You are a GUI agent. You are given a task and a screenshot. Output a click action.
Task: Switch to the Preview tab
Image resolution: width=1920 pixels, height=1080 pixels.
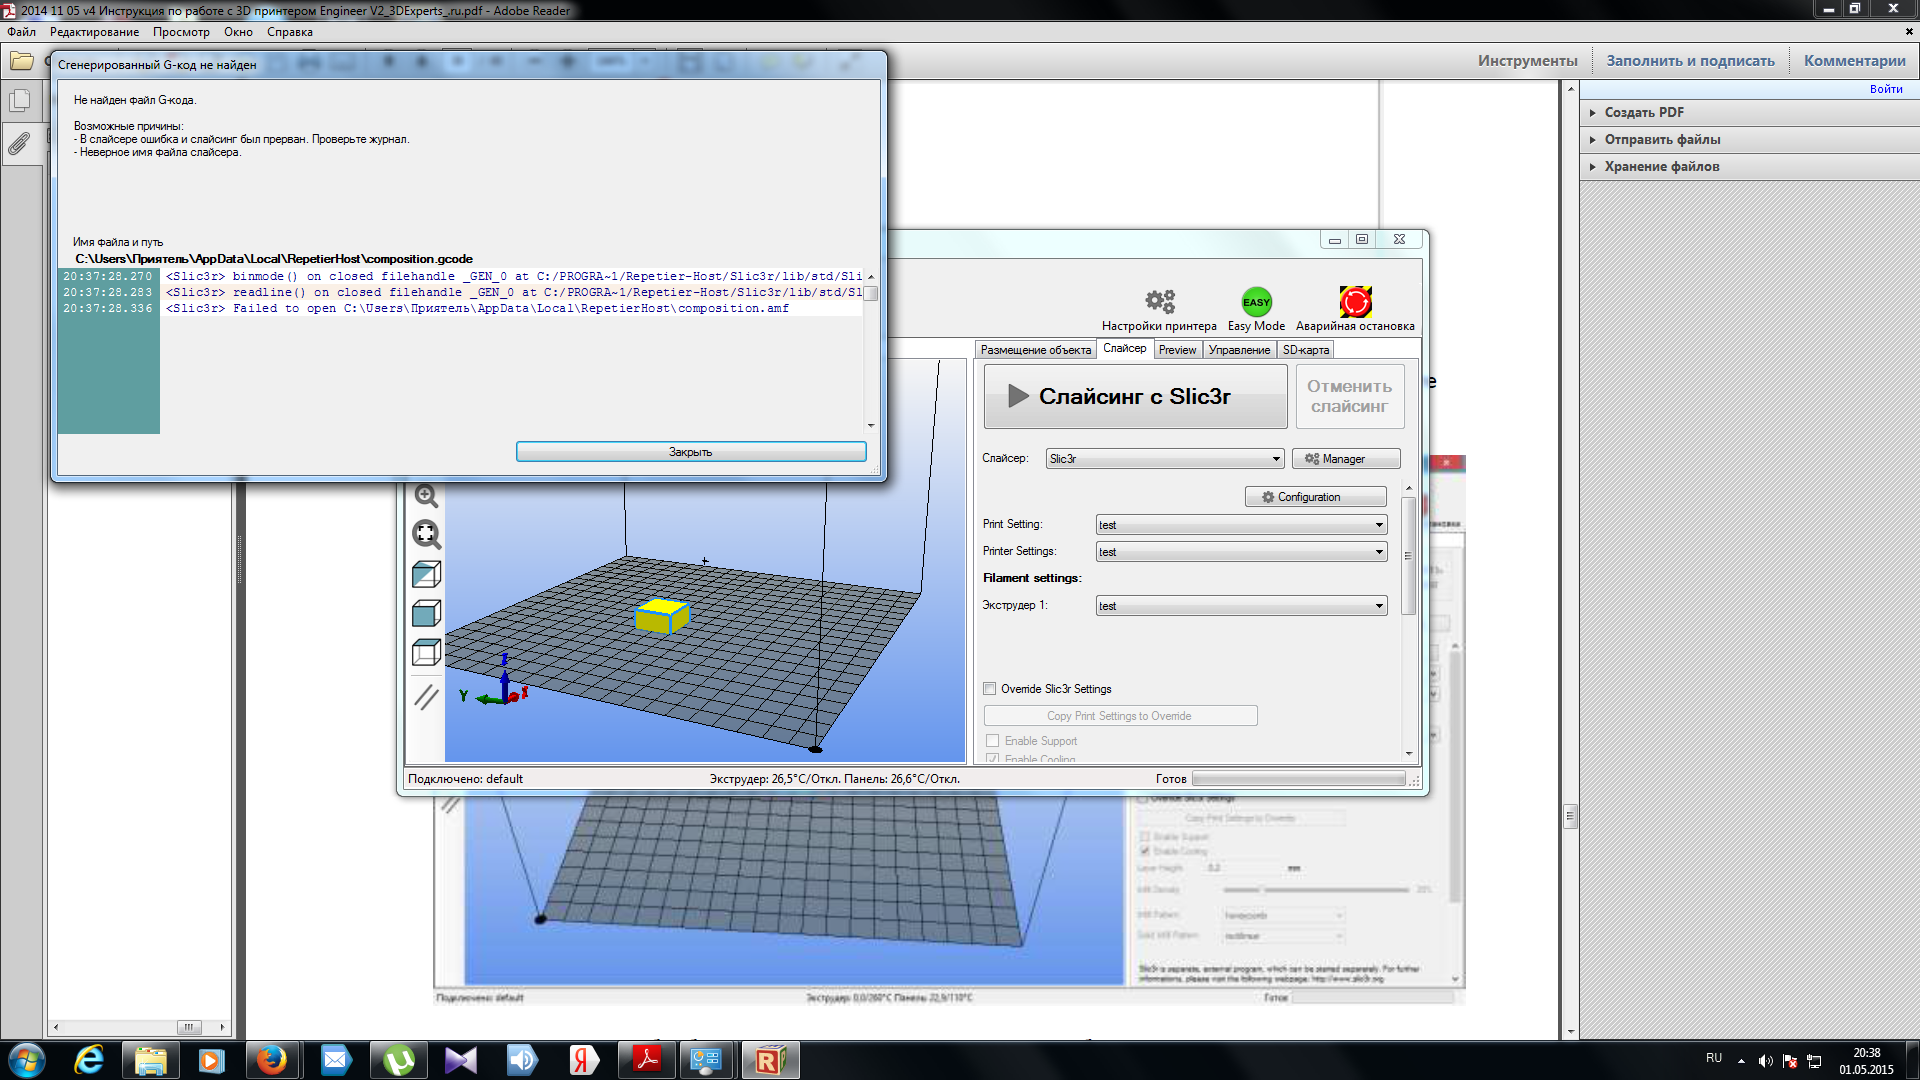coord(1177,350)
